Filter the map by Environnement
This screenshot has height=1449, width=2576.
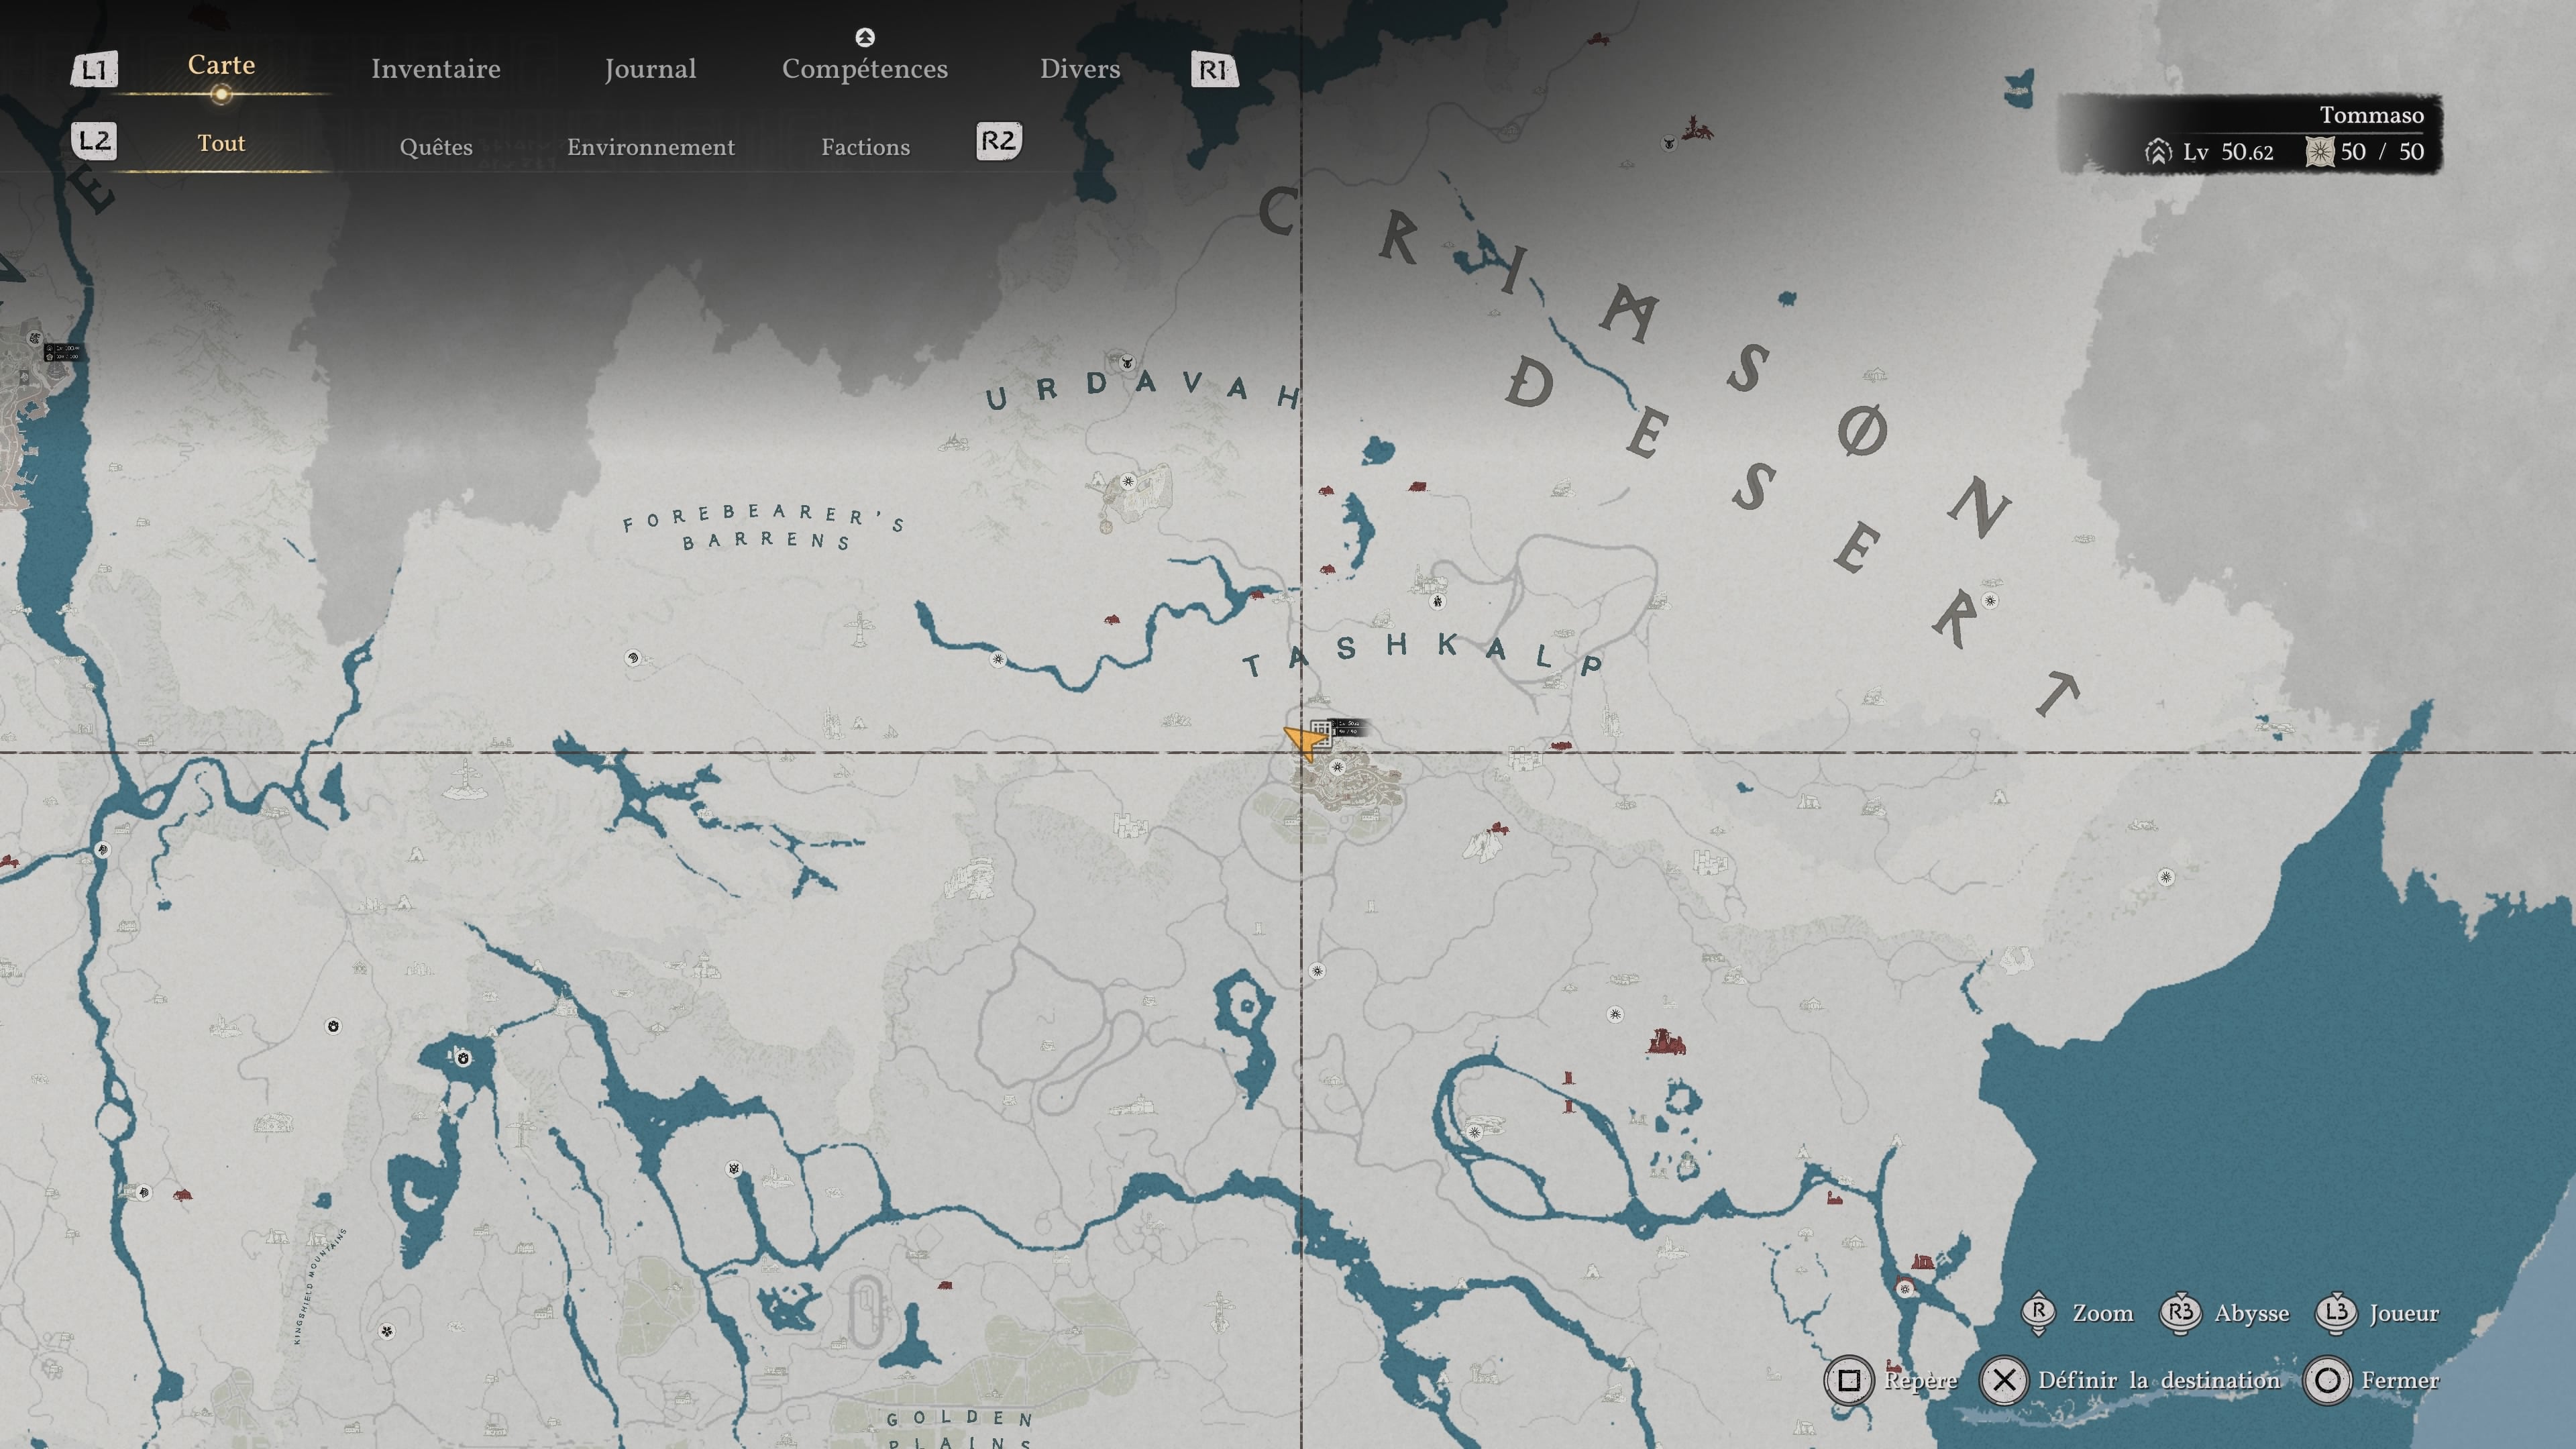[x=651, y=147]
